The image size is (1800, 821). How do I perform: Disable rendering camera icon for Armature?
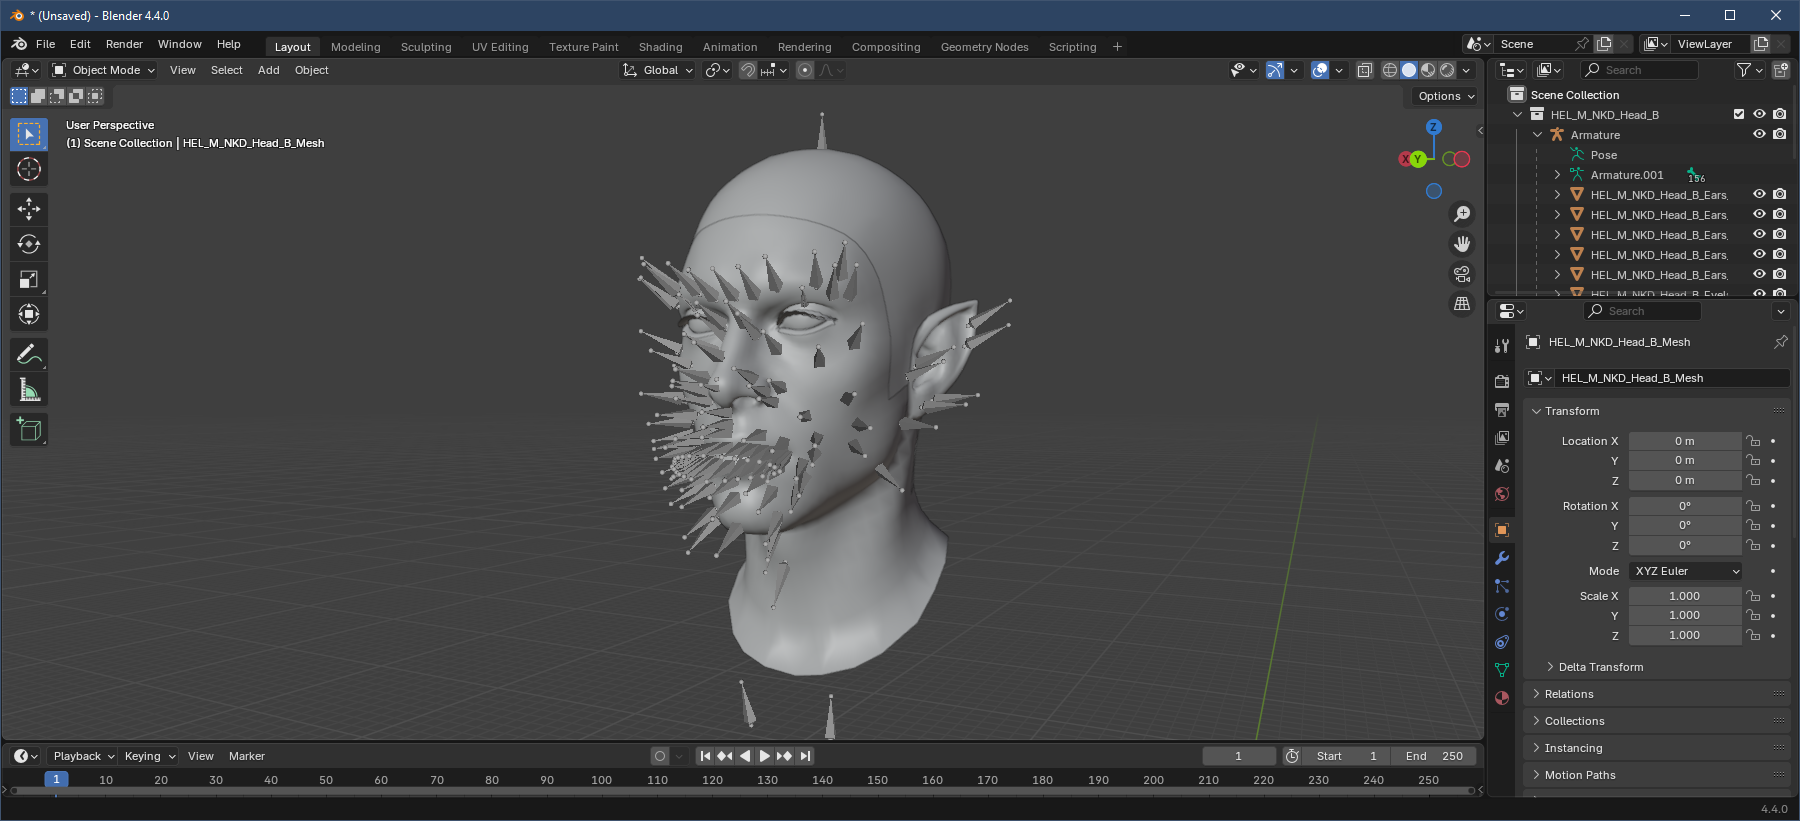1779,134
